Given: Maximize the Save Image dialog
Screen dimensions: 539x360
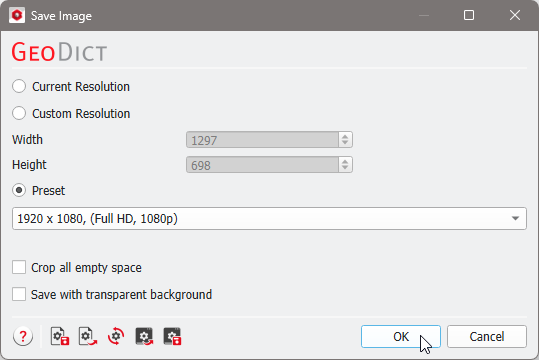Looking at the screenshot, I should 469,15.
